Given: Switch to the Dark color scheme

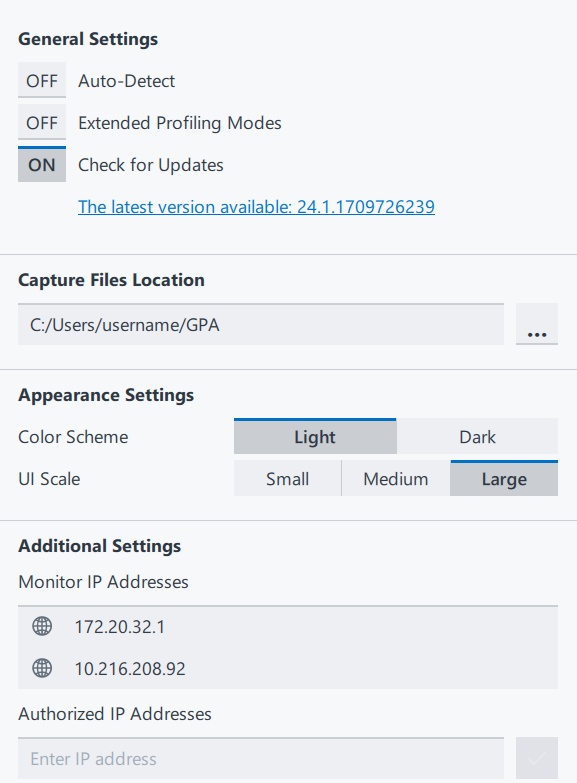Looking at the screenshot, I should pyautogui.click(x=477, y=436).
